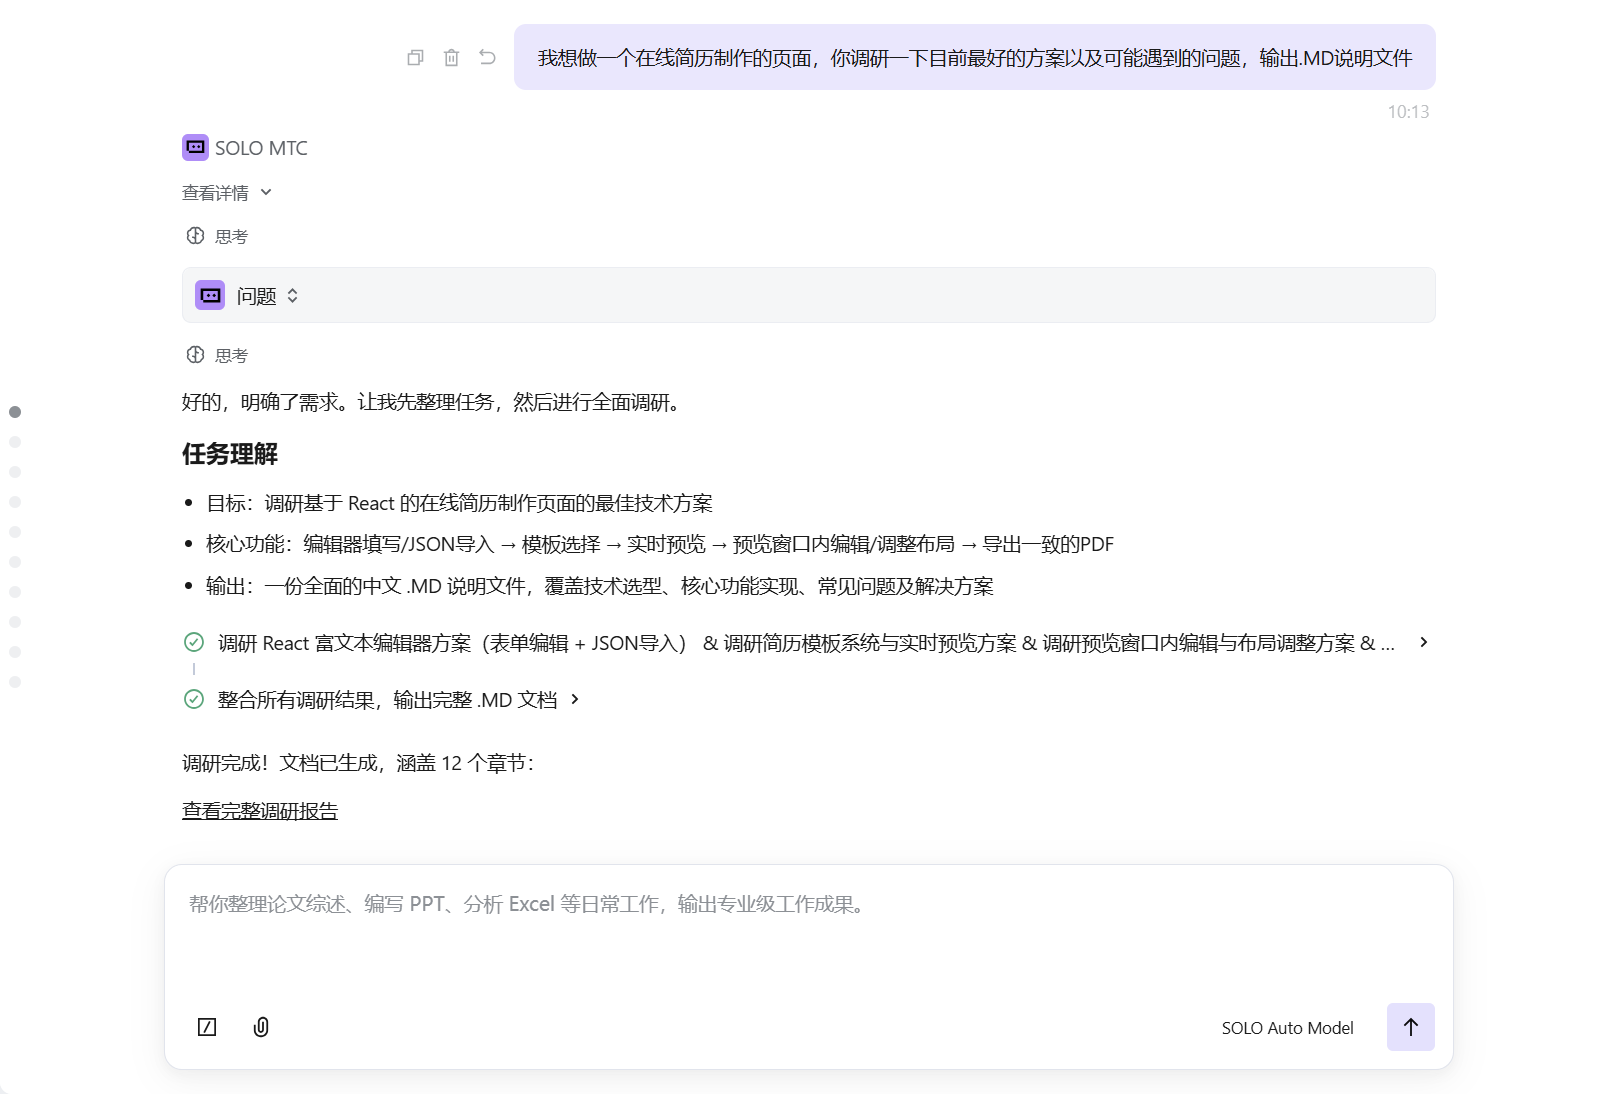The width and height of the screenshot is (1618, 1094).
Task: Expand the first 思考 thinking step
Action: coord(218,236)
